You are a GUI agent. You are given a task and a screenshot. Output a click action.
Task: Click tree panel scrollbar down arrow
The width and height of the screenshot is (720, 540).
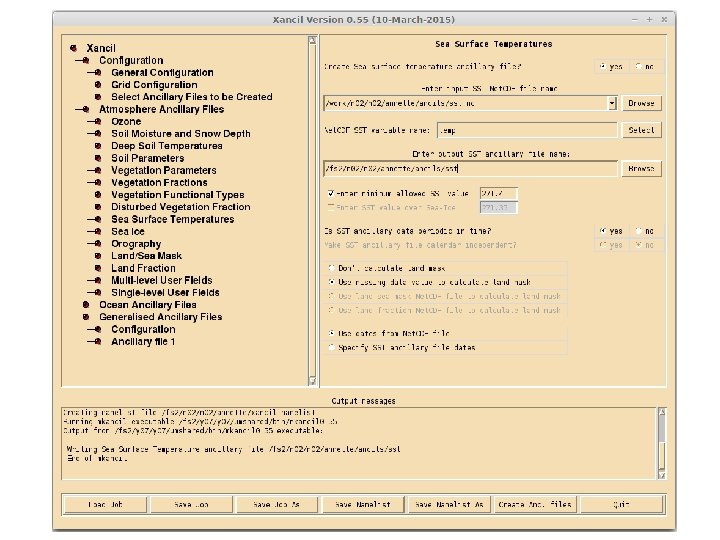[313, 381]
